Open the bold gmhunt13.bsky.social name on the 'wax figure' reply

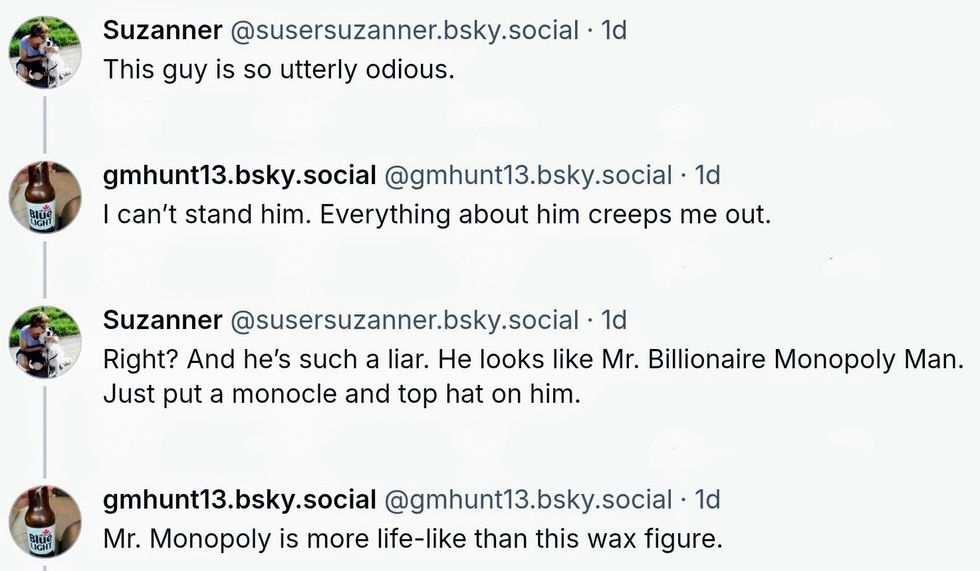(239, 499)
